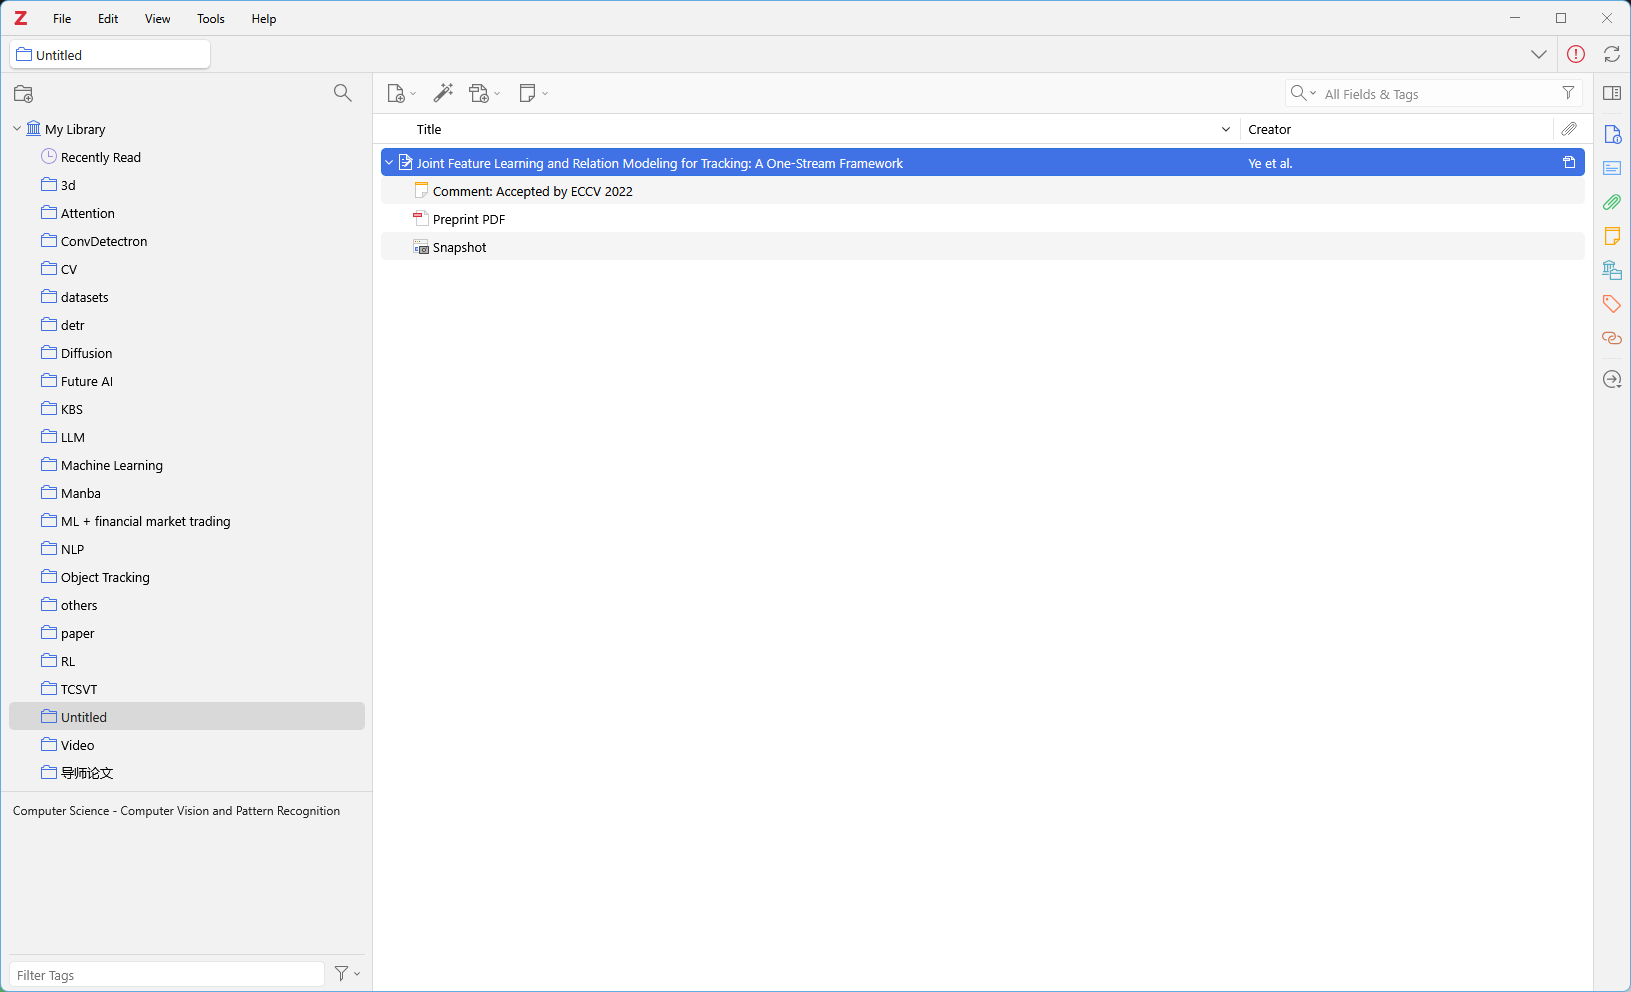Collapse the My Library tree
This screenshot has width=1631, height=992.
click(17, 129)
